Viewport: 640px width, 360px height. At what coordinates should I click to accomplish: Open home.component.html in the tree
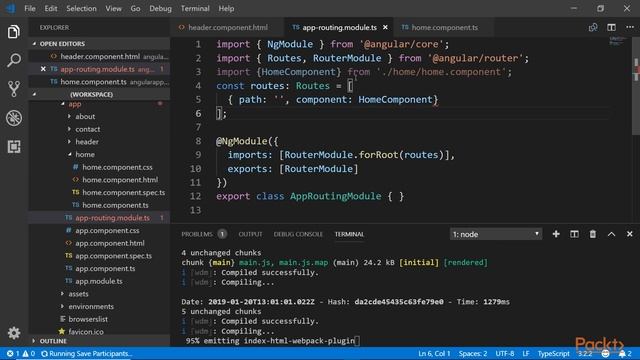coord(120,180)
